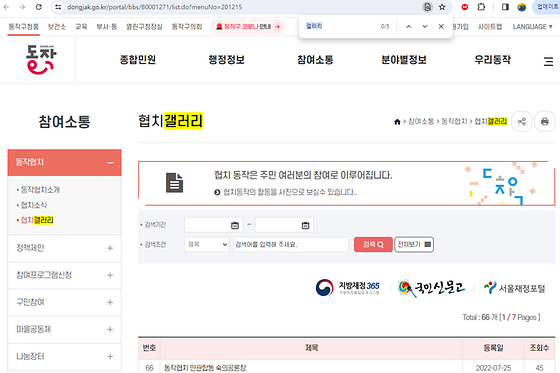Expand the 참여프로그램신청 sidebar section
Viewport: 560px width, 373px height.
click(x=110, y=275)
